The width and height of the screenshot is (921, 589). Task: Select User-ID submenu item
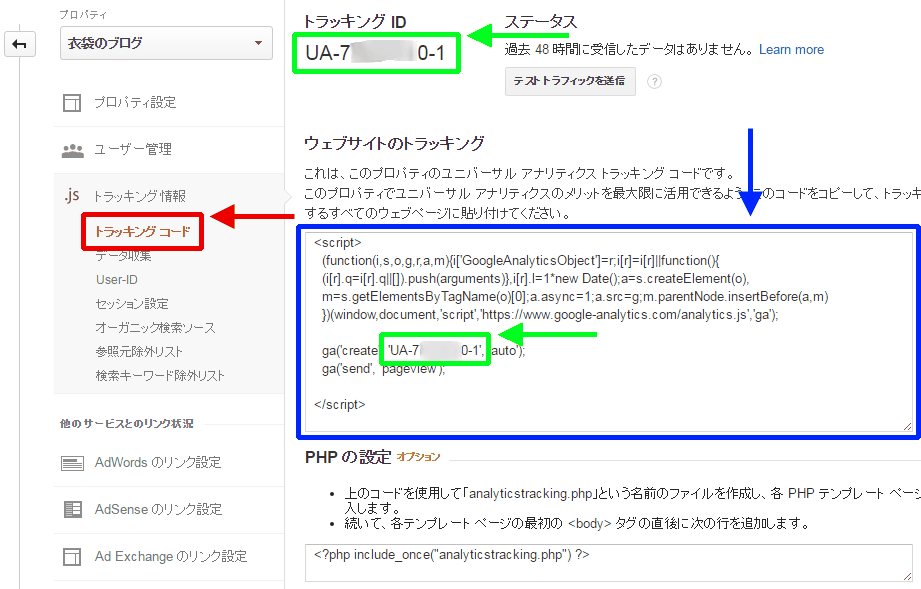click(117, 280)
